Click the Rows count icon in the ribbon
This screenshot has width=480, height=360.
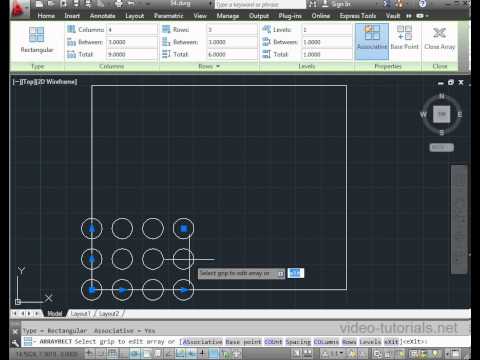(166, 29)
